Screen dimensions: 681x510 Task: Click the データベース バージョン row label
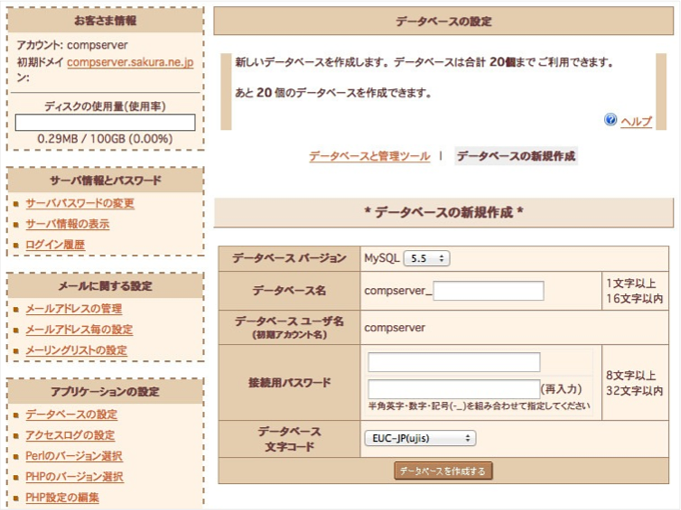[289, 258]
